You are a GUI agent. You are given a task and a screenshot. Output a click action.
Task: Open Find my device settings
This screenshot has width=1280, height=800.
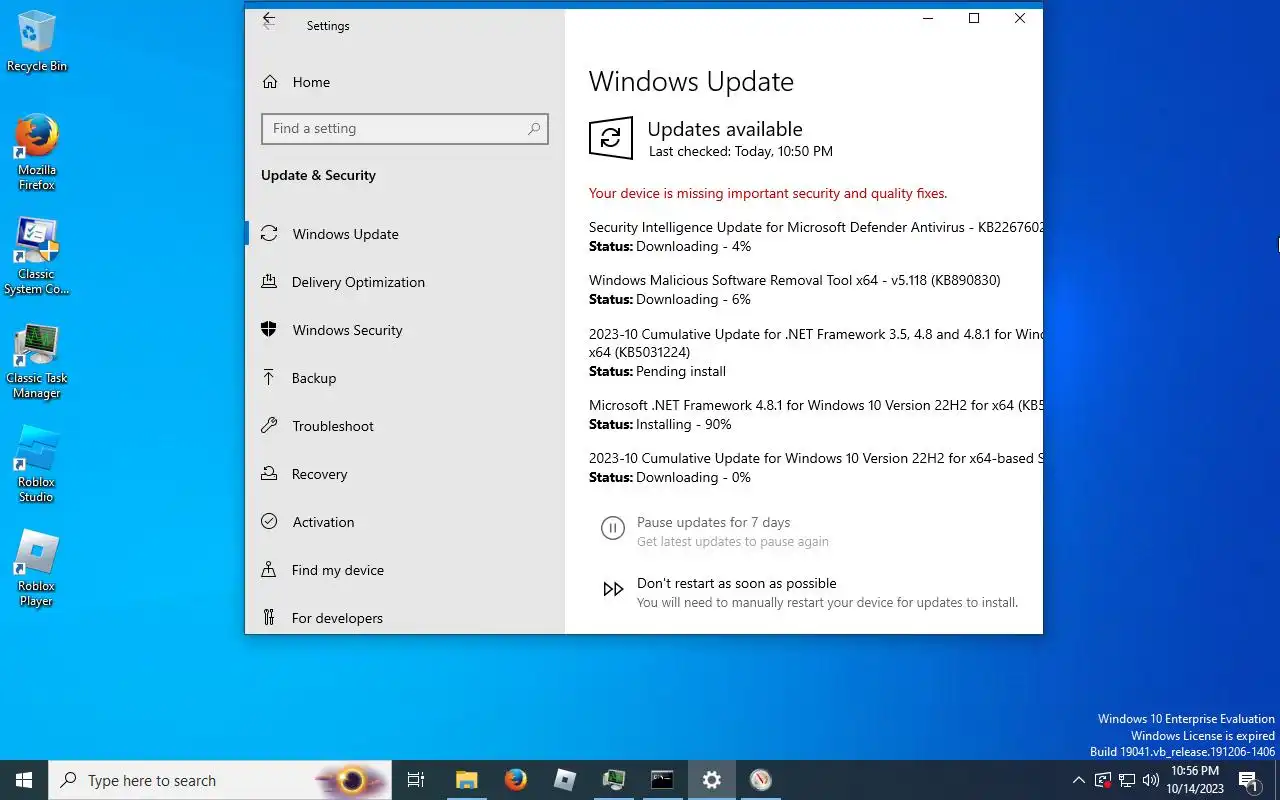pyautogui.click(x=405, y=570)
